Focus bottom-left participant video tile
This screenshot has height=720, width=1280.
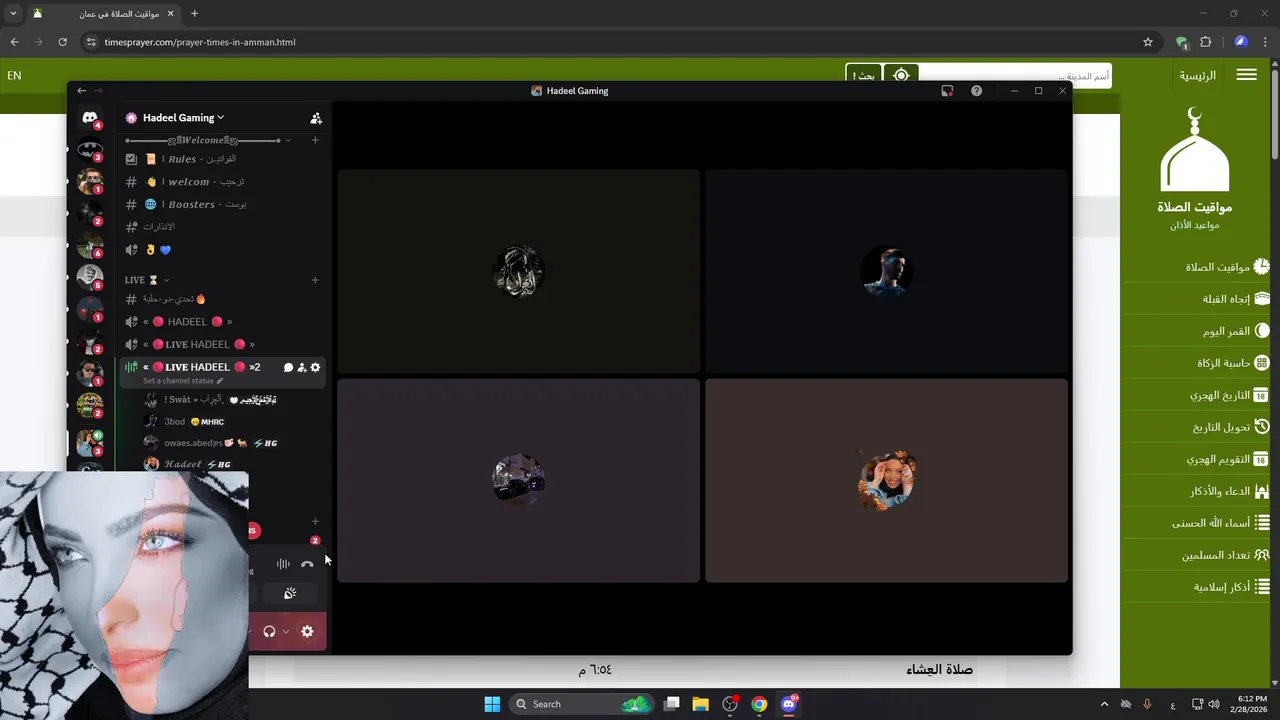pos(518,480)
